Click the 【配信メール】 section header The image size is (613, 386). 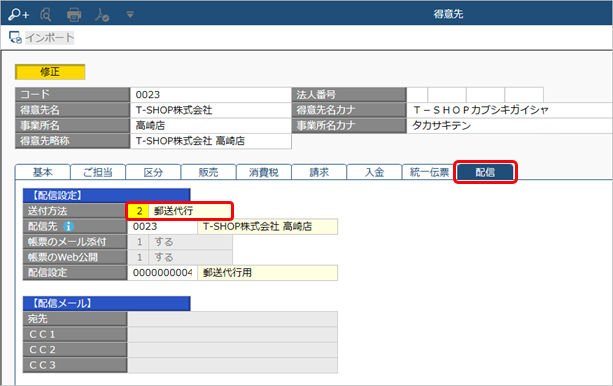[107, 303]
